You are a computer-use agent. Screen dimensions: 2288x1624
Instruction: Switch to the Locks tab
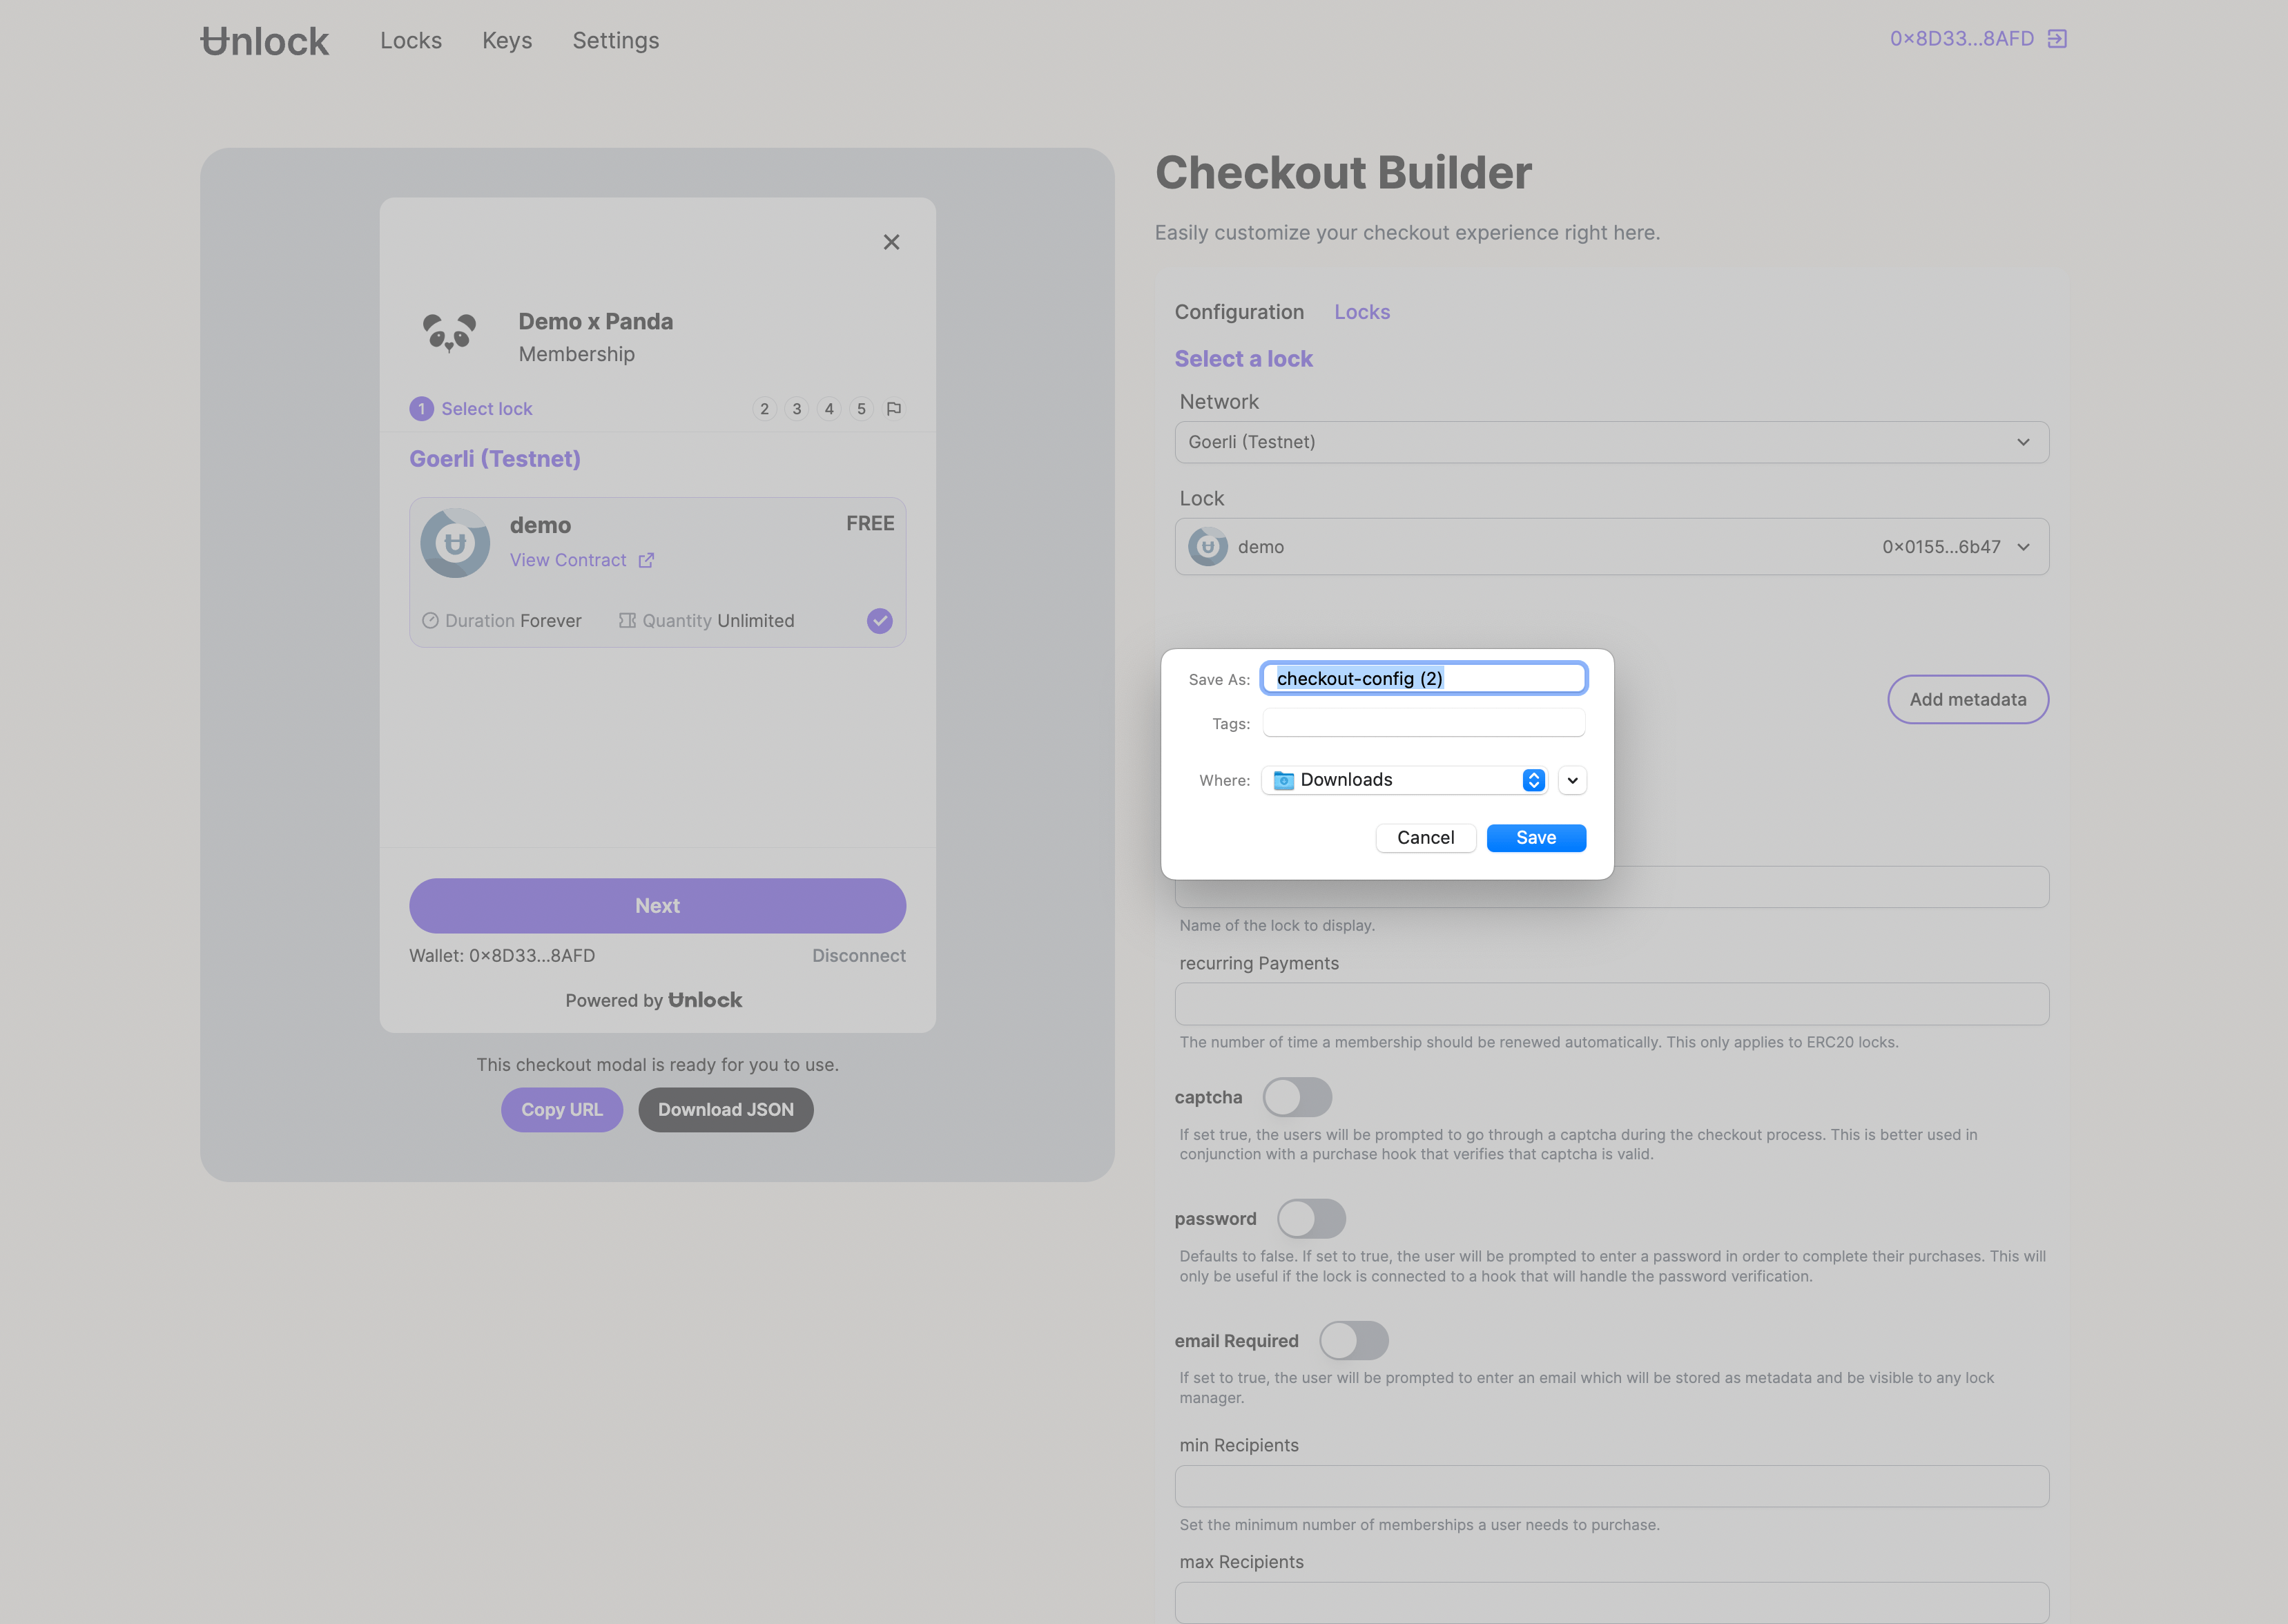coord(1364,311)
